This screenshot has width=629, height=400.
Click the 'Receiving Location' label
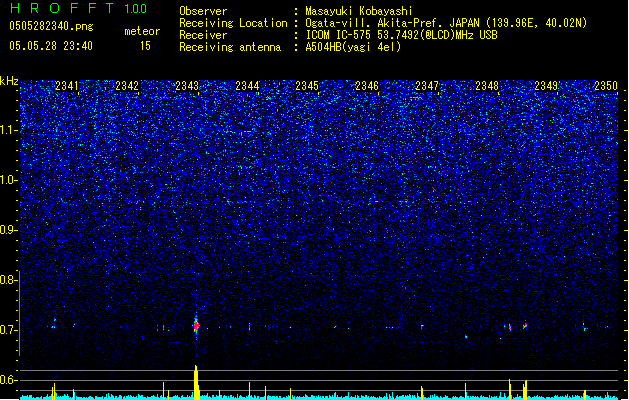233,23
